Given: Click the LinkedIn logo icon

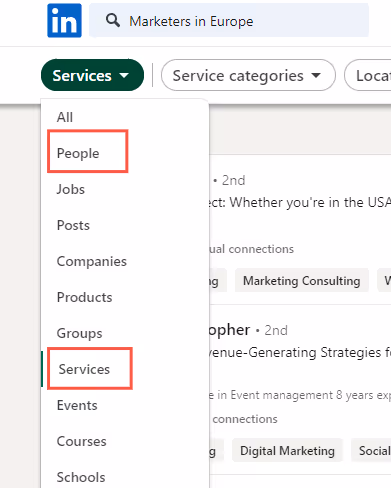Looking at the screenshot, I should [x=64, y=20].
